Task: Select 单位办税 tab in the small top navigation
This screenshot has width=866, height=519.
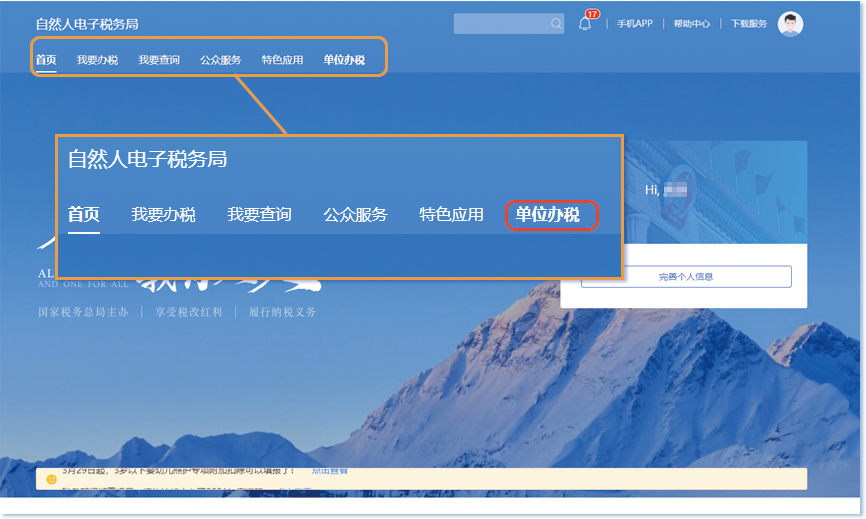Action: [344, 60]
